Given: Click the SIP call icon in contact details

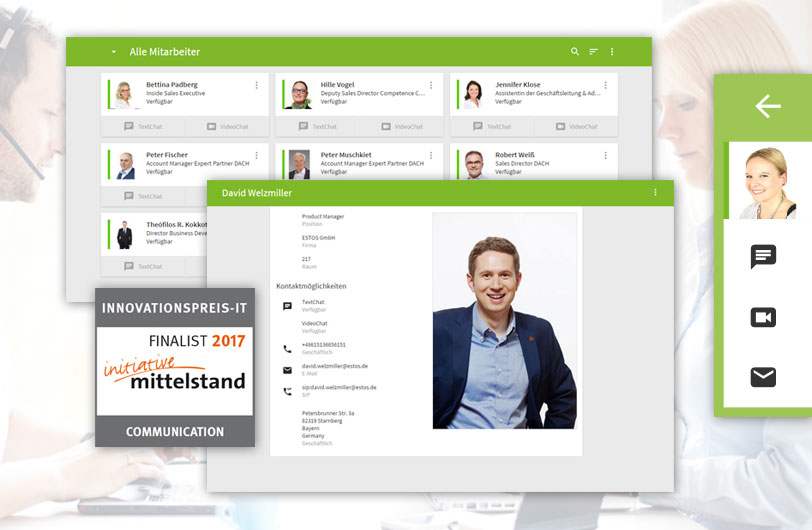Looking at the screenshot, I should tap(287, 392).
